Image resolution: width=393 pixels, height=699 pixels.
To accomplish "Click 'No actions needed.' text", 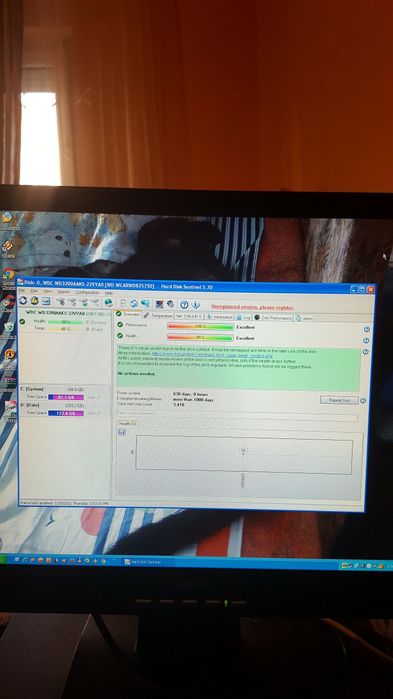I will 136,374.
